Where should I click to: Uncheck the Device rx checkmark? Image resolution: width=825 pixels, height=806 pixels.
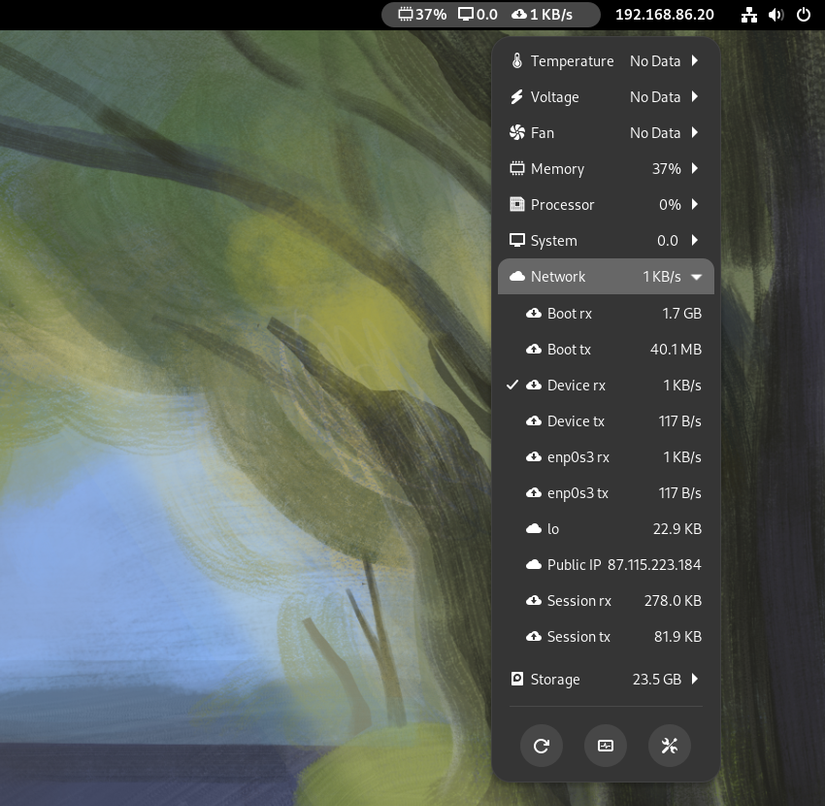512,385
